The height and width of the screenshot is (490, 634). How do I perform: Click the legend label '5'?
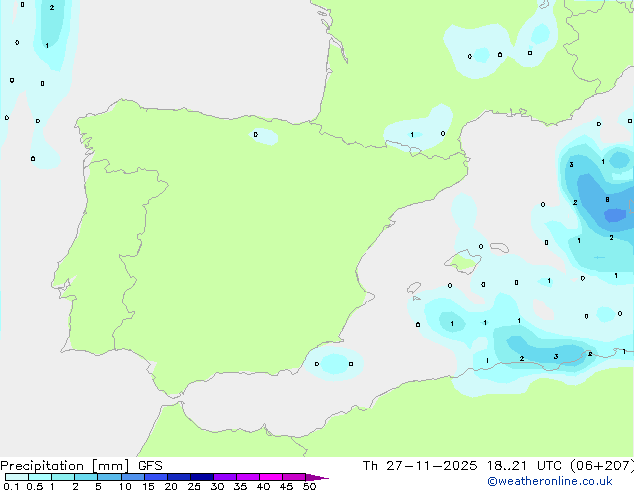pos(98,486)
